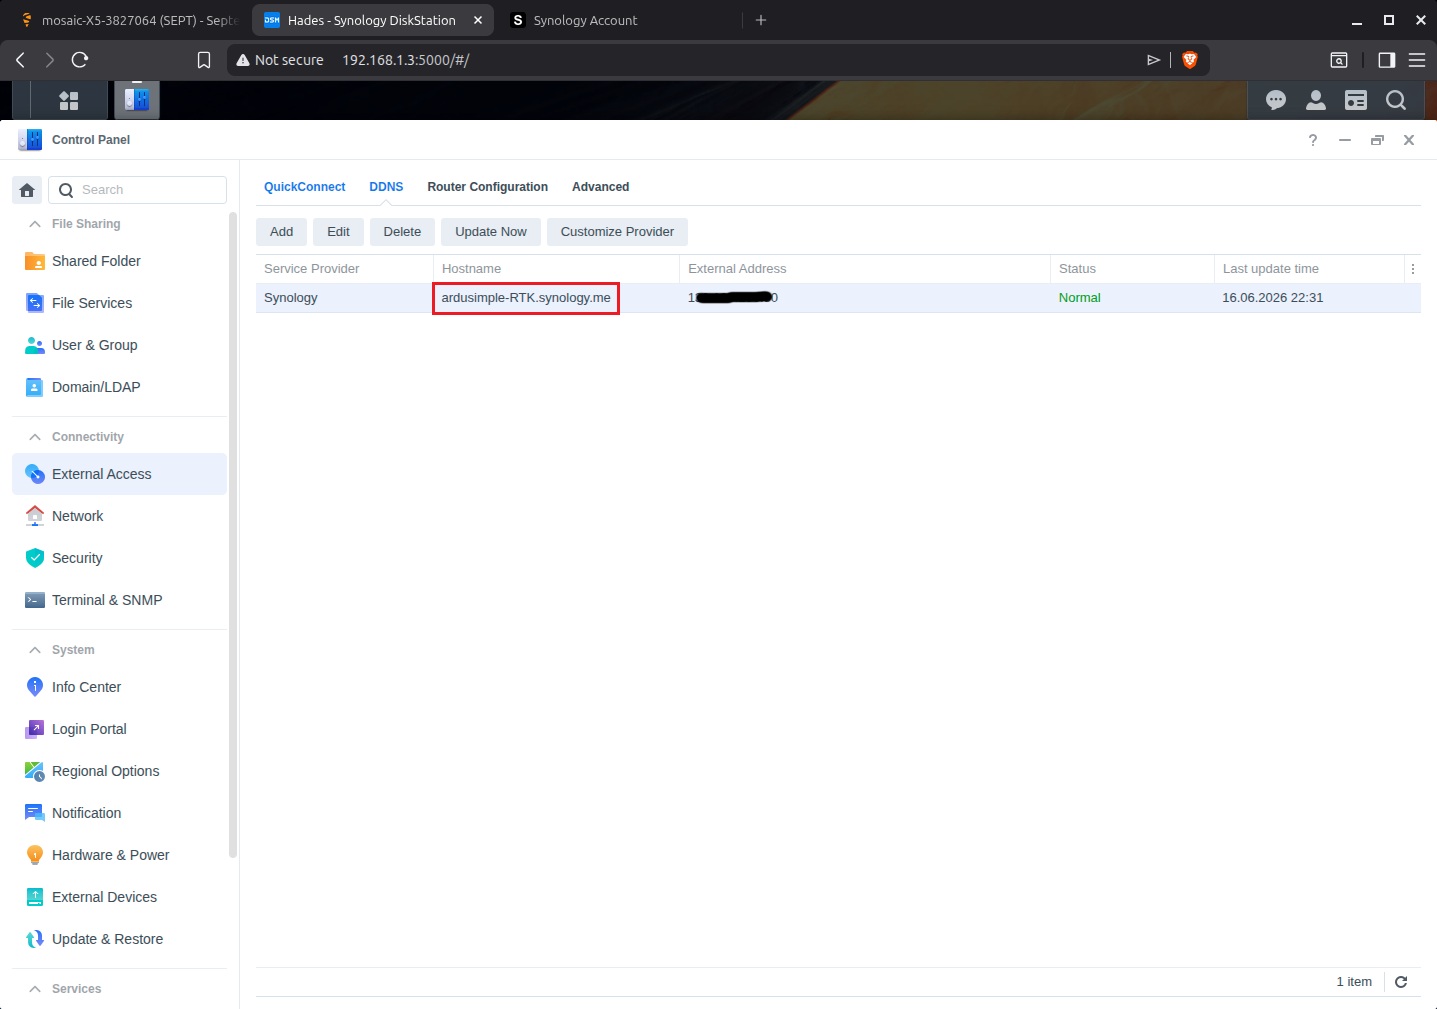Click the Customize Provider button
Screen dimensions: 1437x1009
coord(617,232)
